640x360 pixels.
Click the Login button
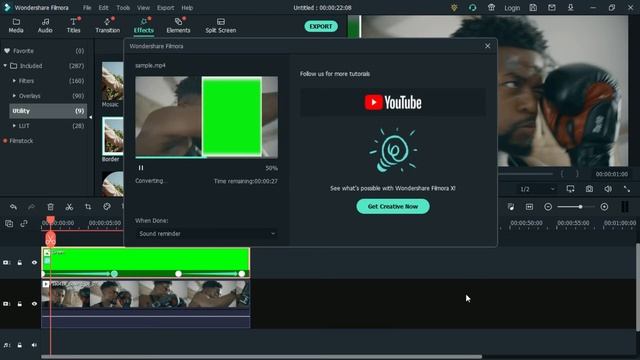coord(512,8)
